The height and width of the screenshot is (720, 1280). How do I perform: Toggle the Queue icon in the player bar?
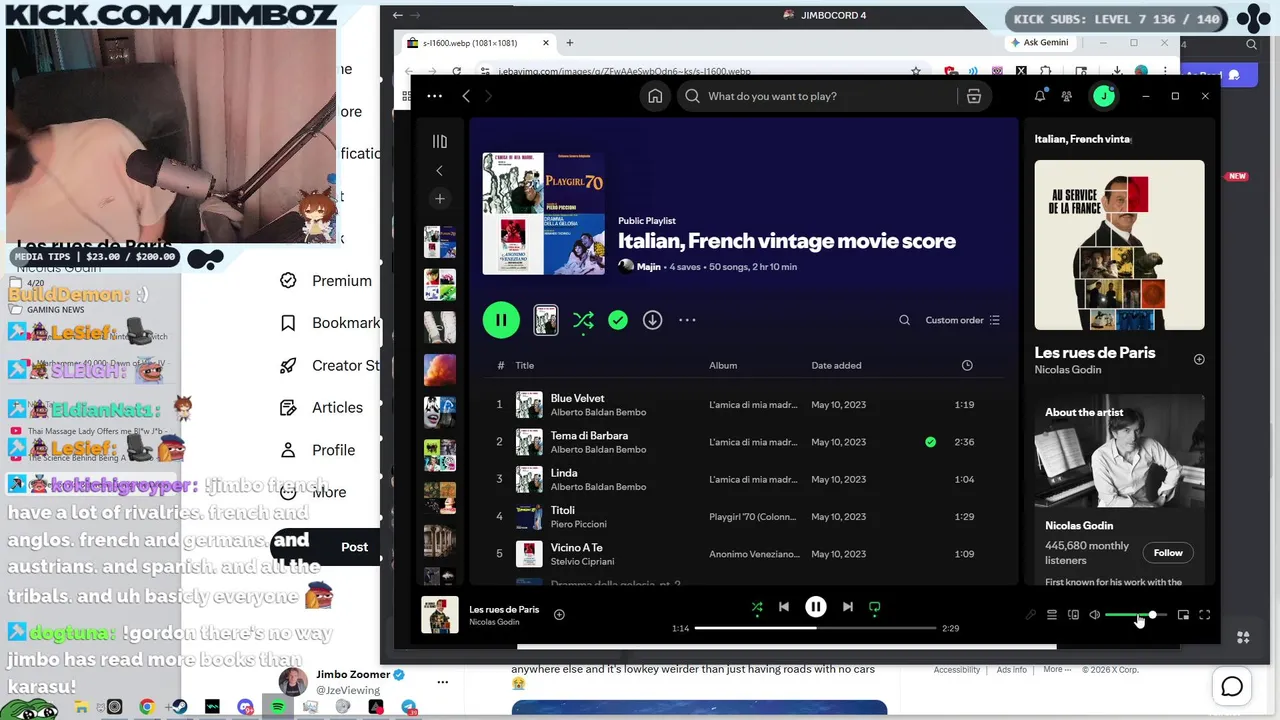tap(1052, 615)
